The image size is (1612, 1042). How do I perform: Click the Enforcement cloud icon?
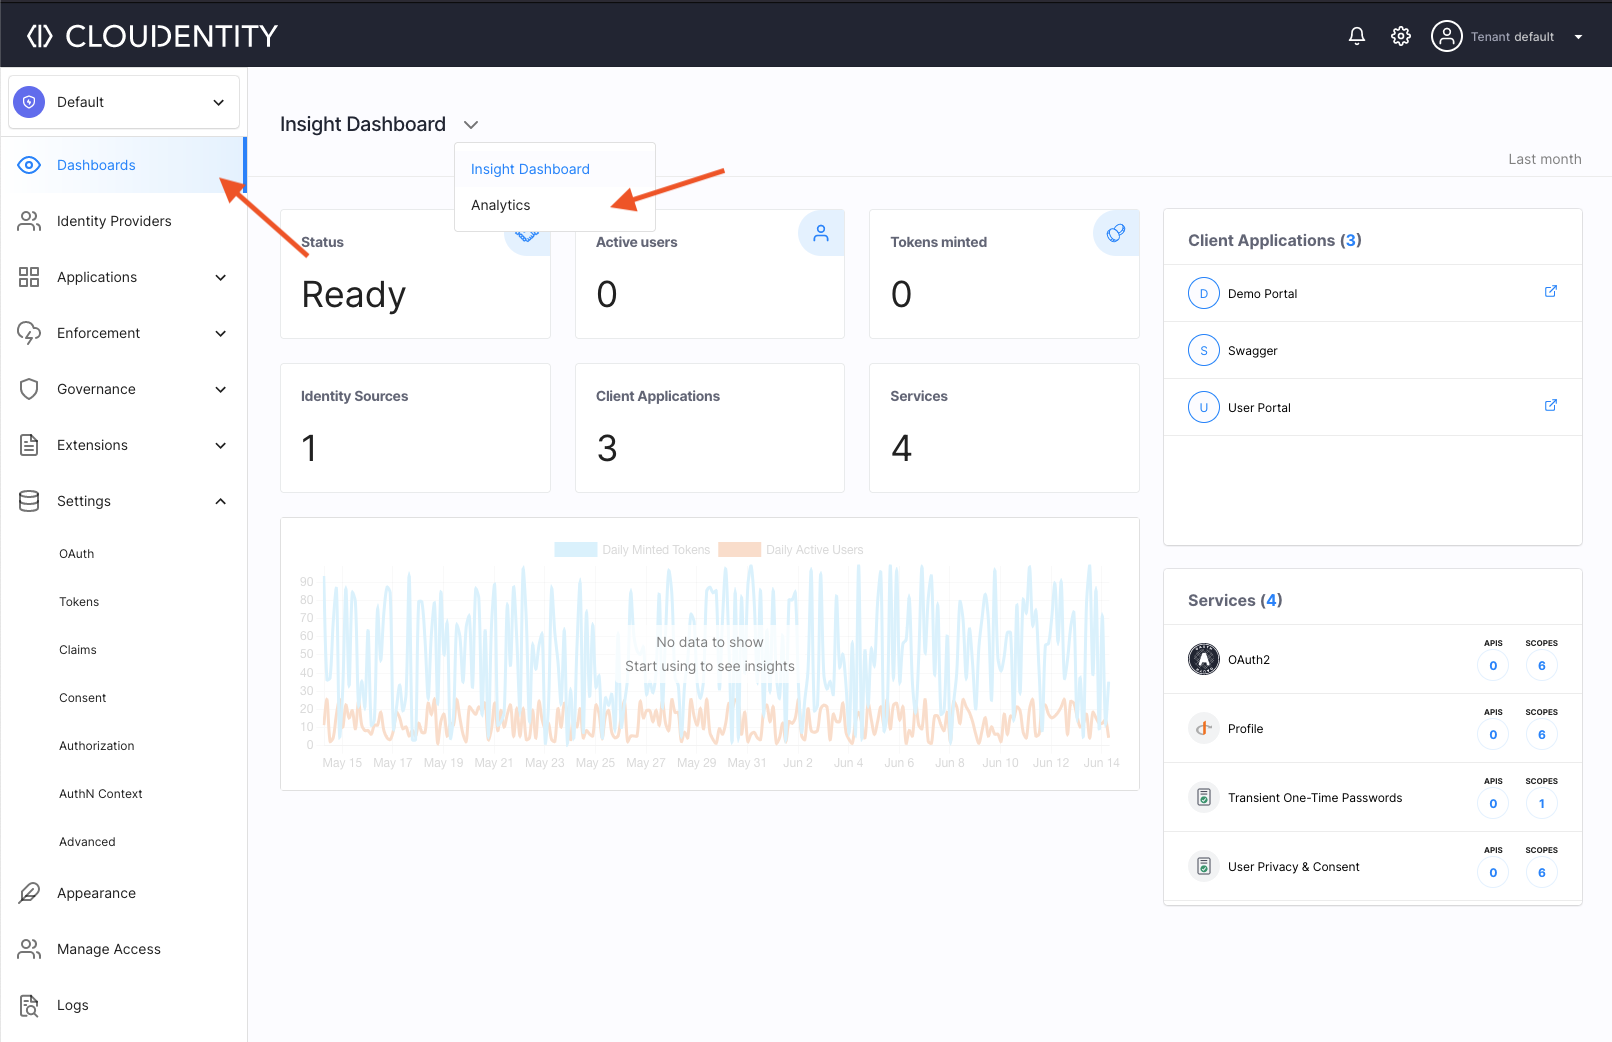(x=29, y=333)
